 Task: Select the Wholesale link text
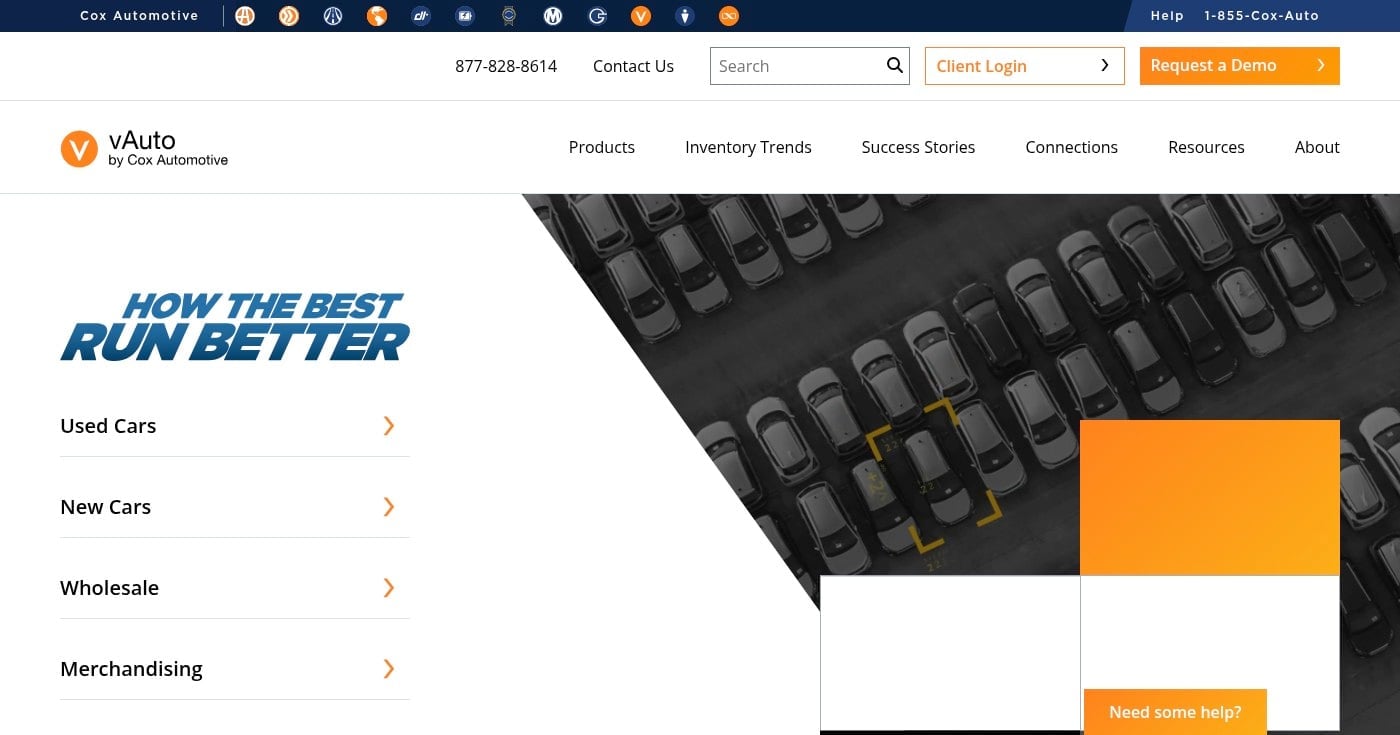[109, 588]
